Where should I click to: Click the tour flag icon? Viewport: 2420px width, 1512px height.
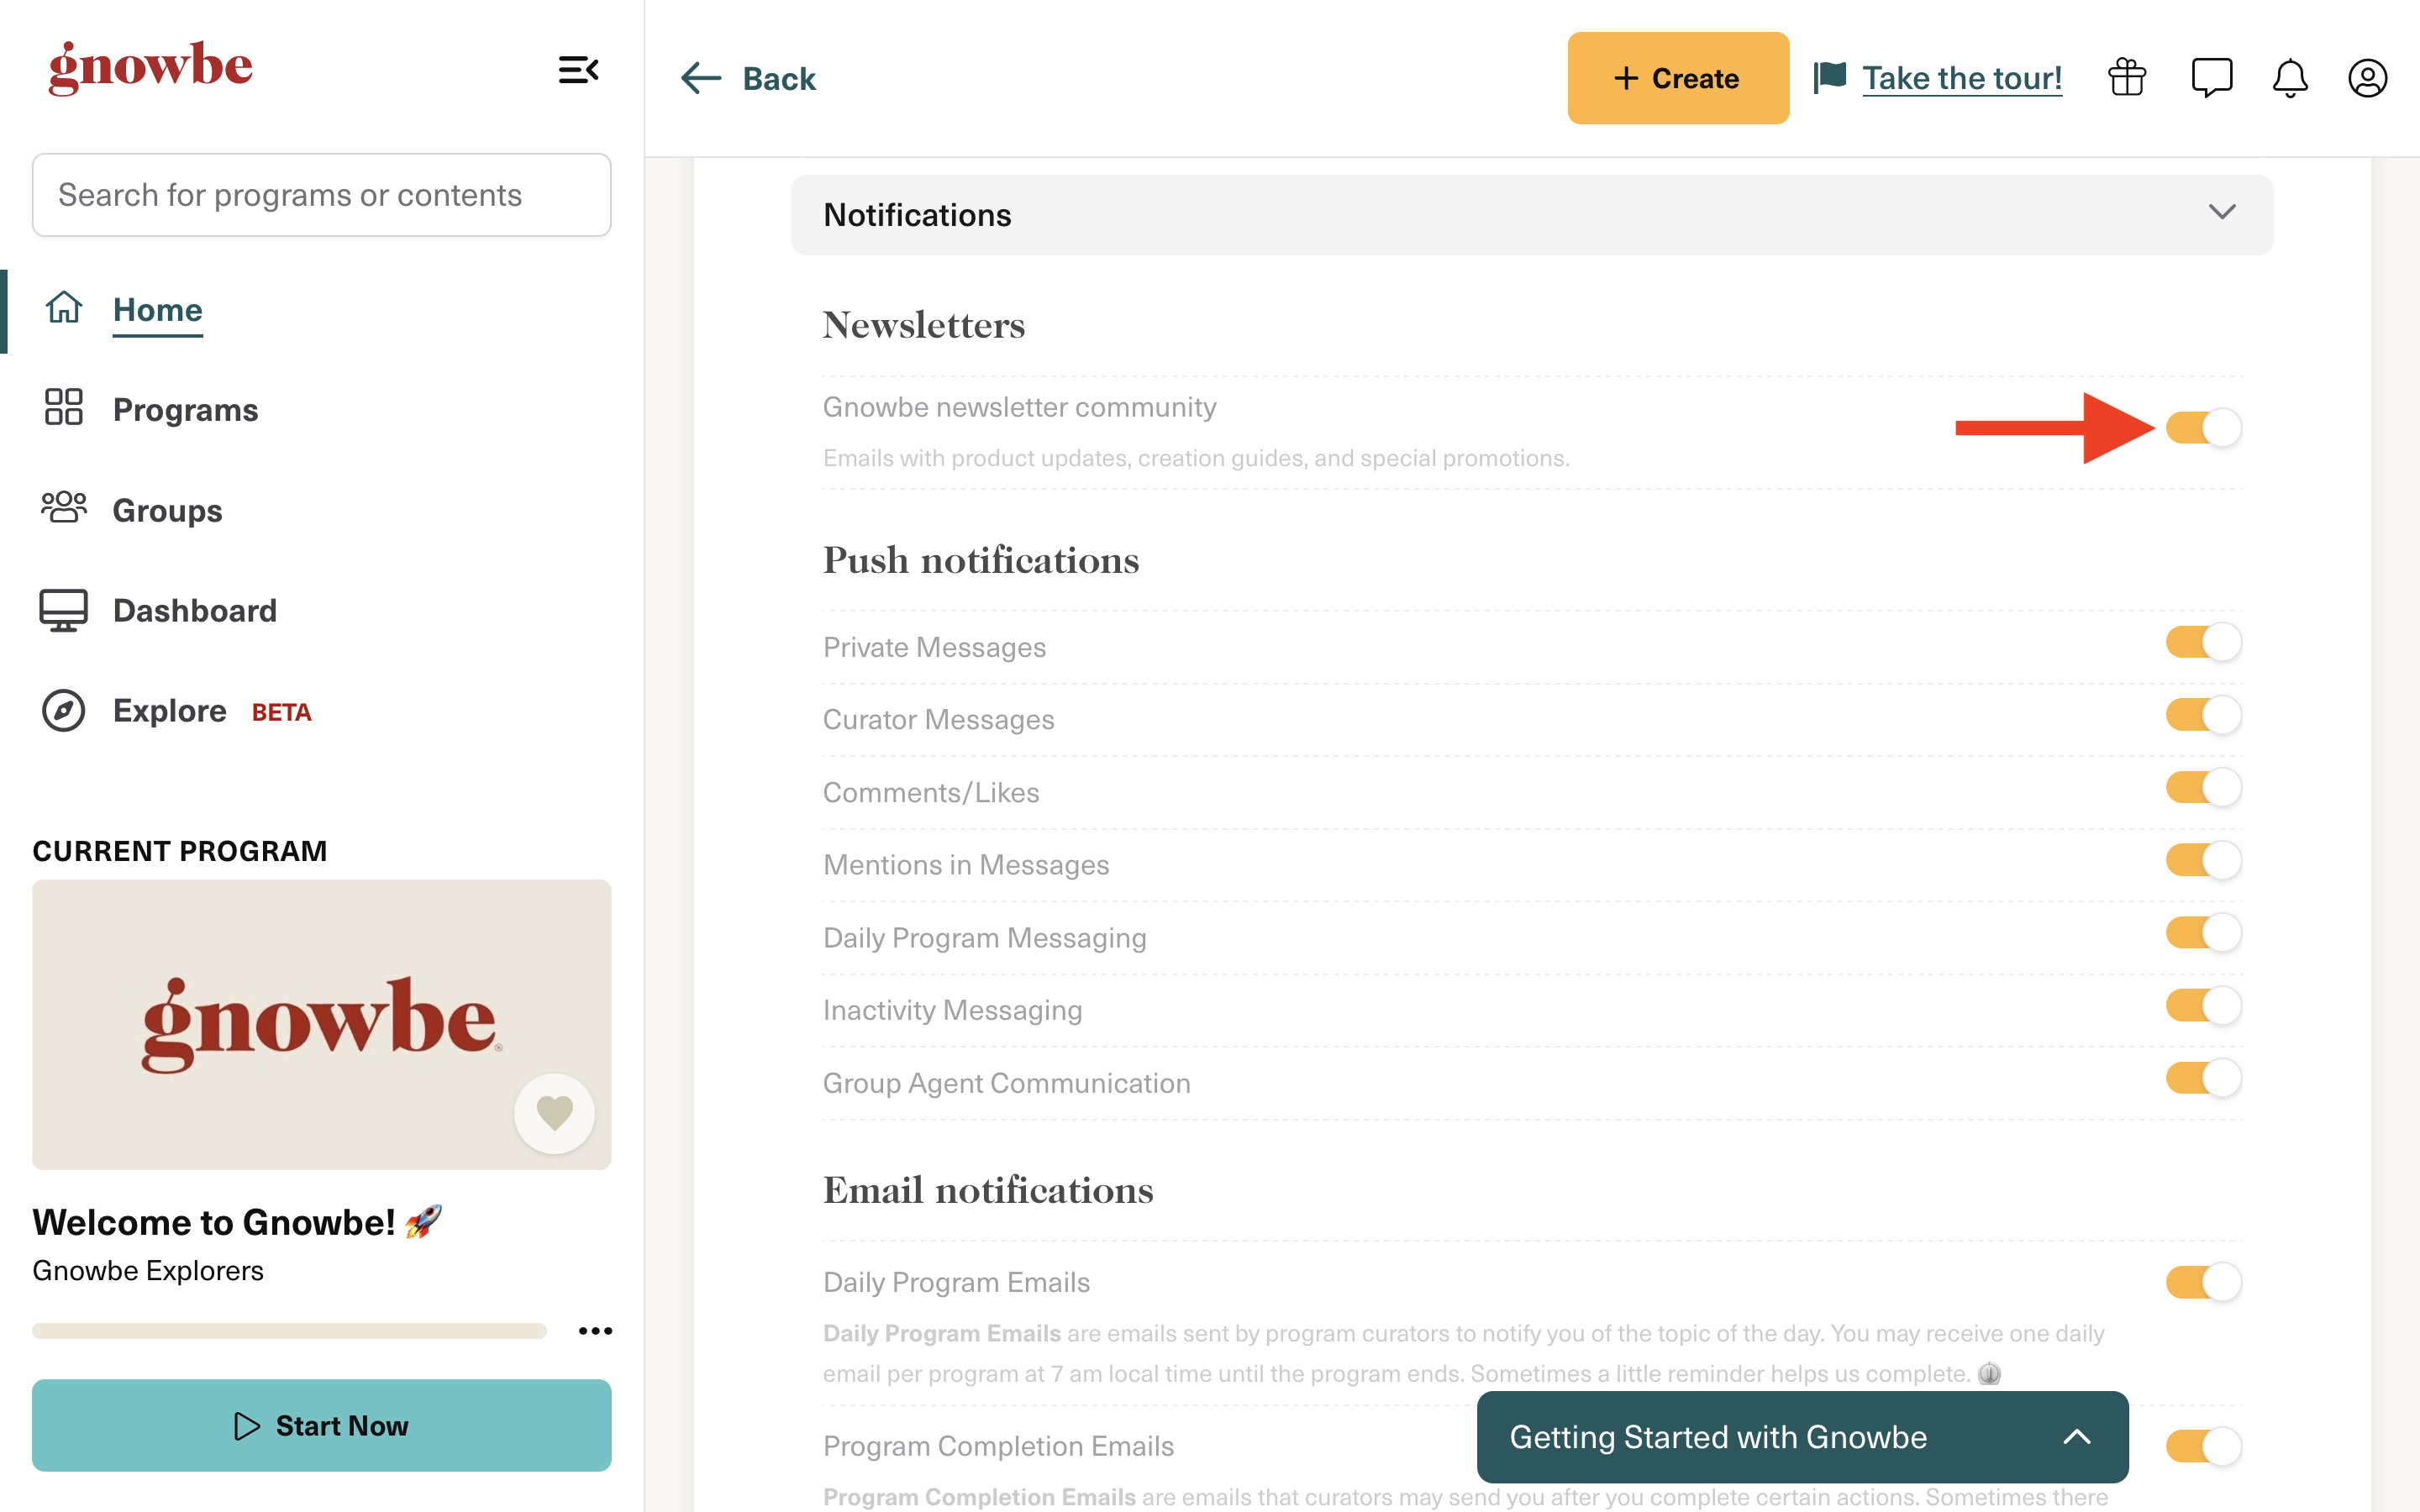pyautogui.click(x=1830, y=77)
